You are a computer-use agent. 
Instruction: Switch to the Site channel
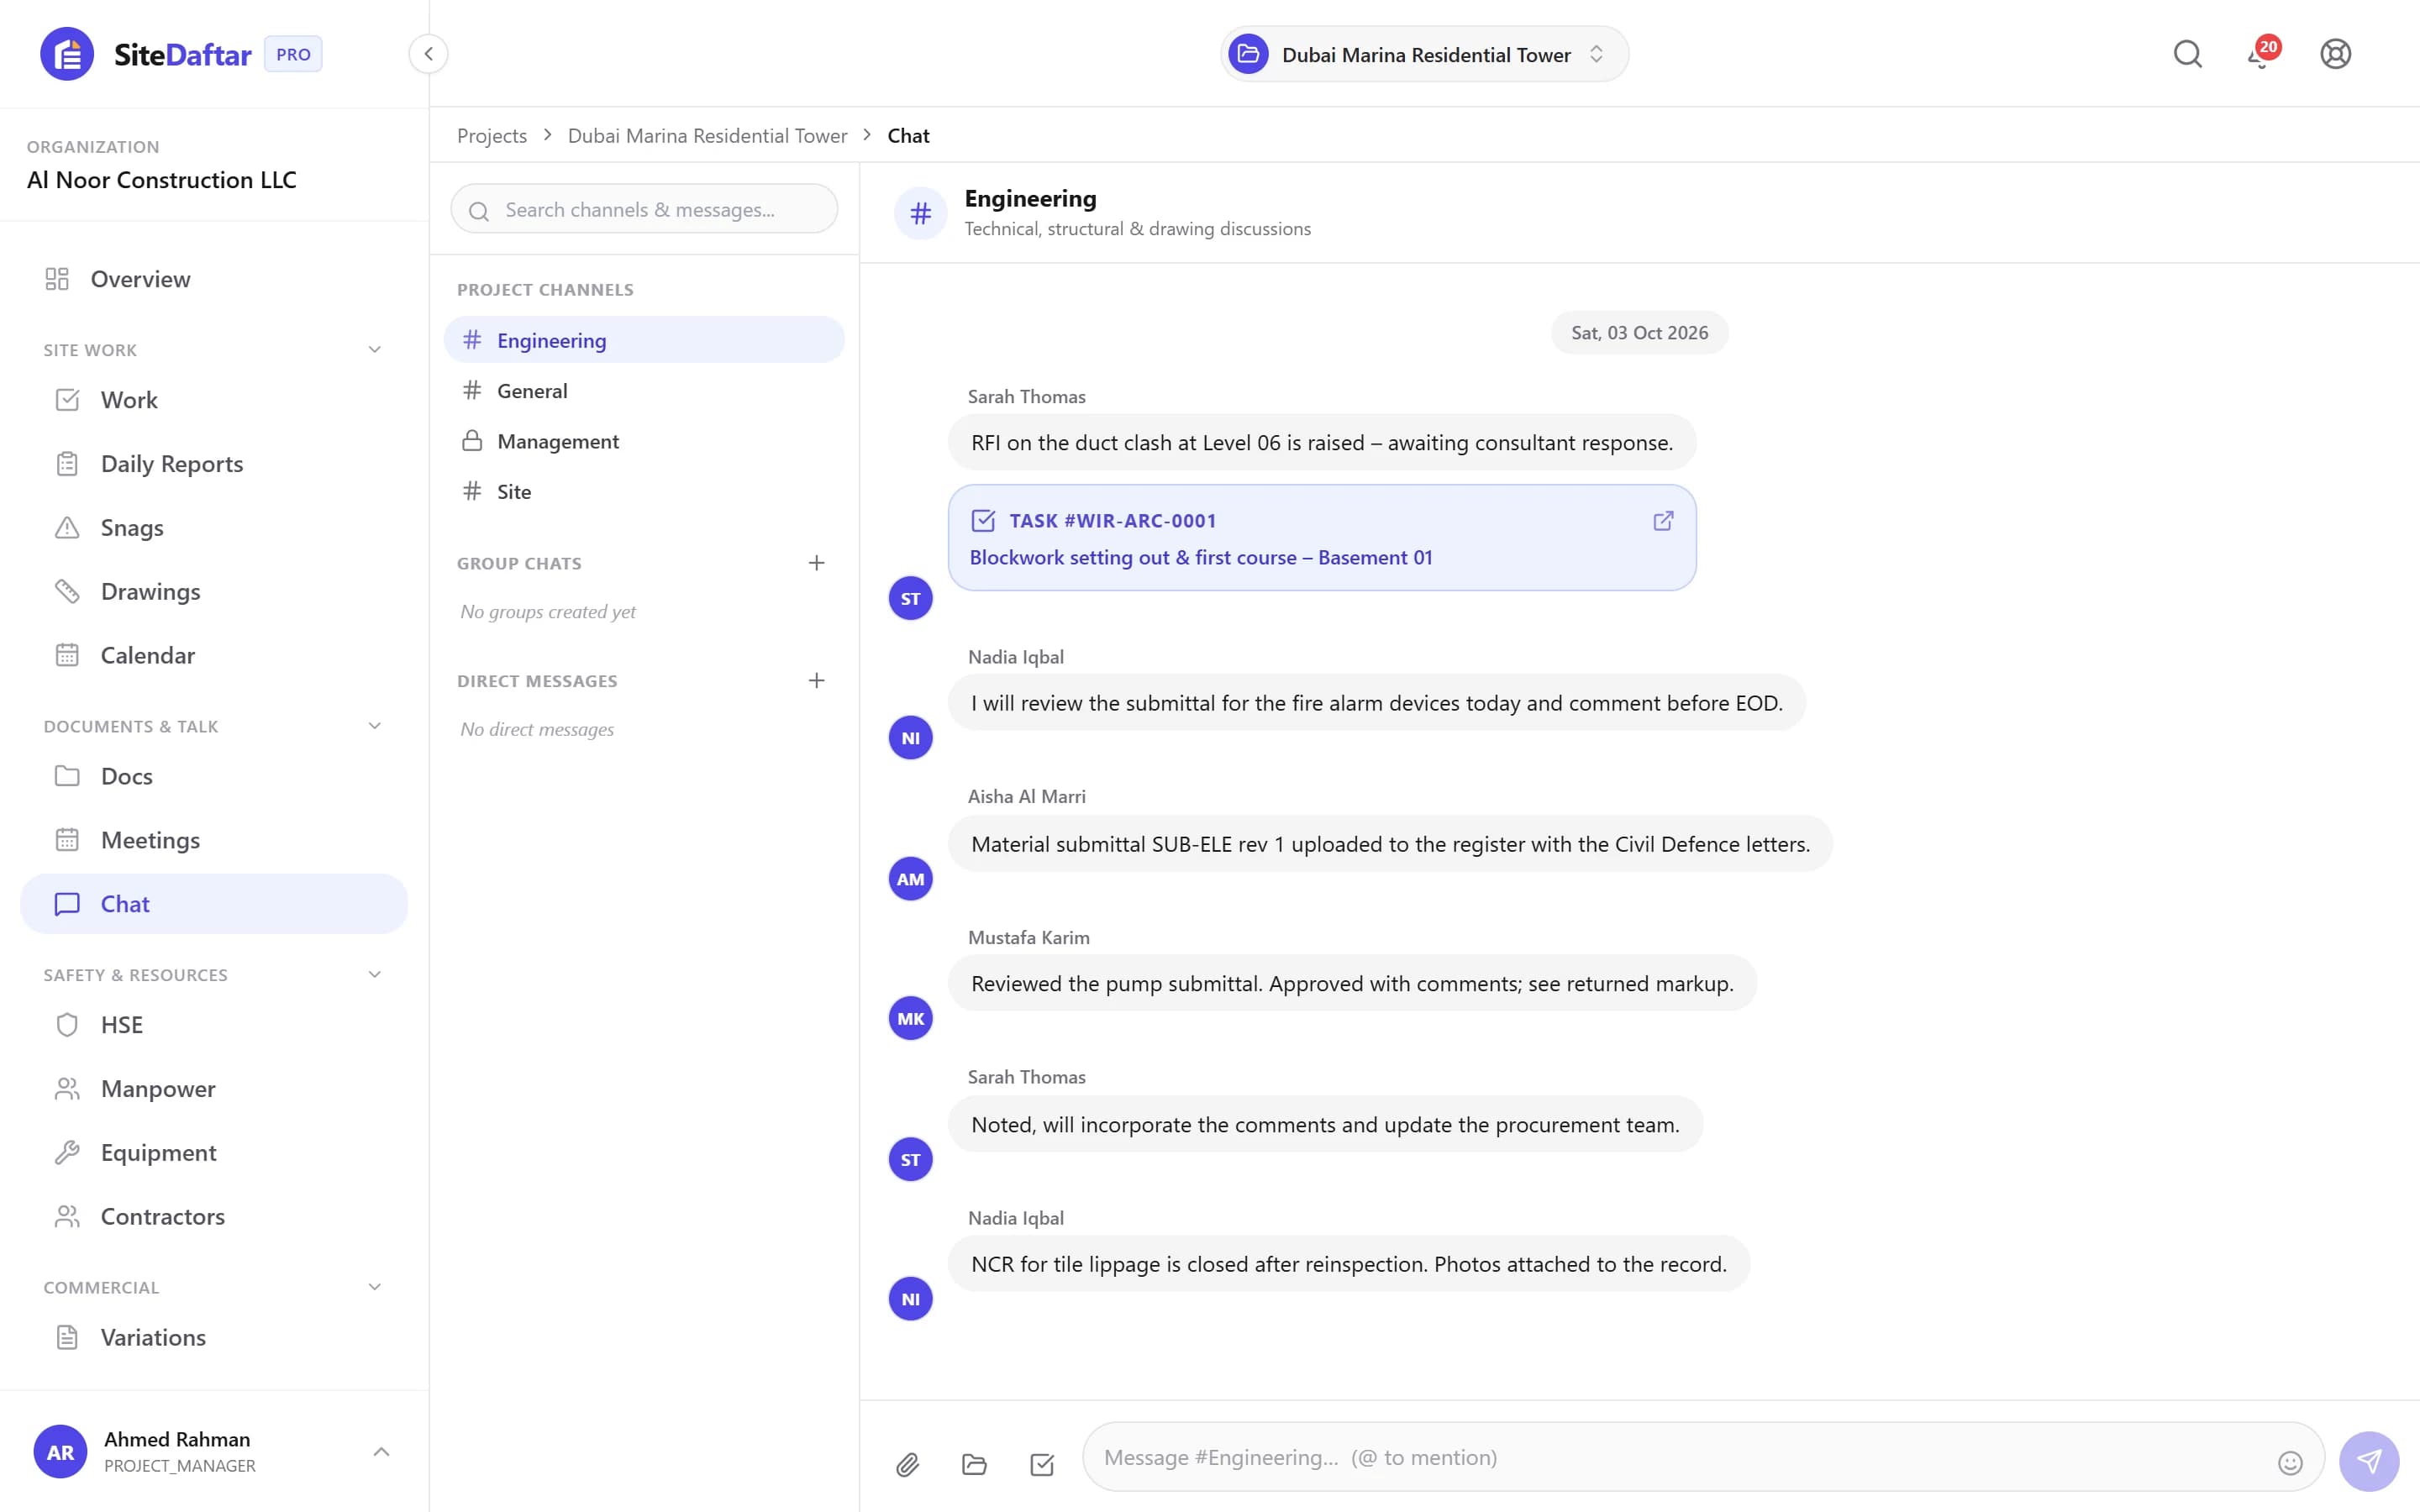pyautogui.click(x=644, y=491)
